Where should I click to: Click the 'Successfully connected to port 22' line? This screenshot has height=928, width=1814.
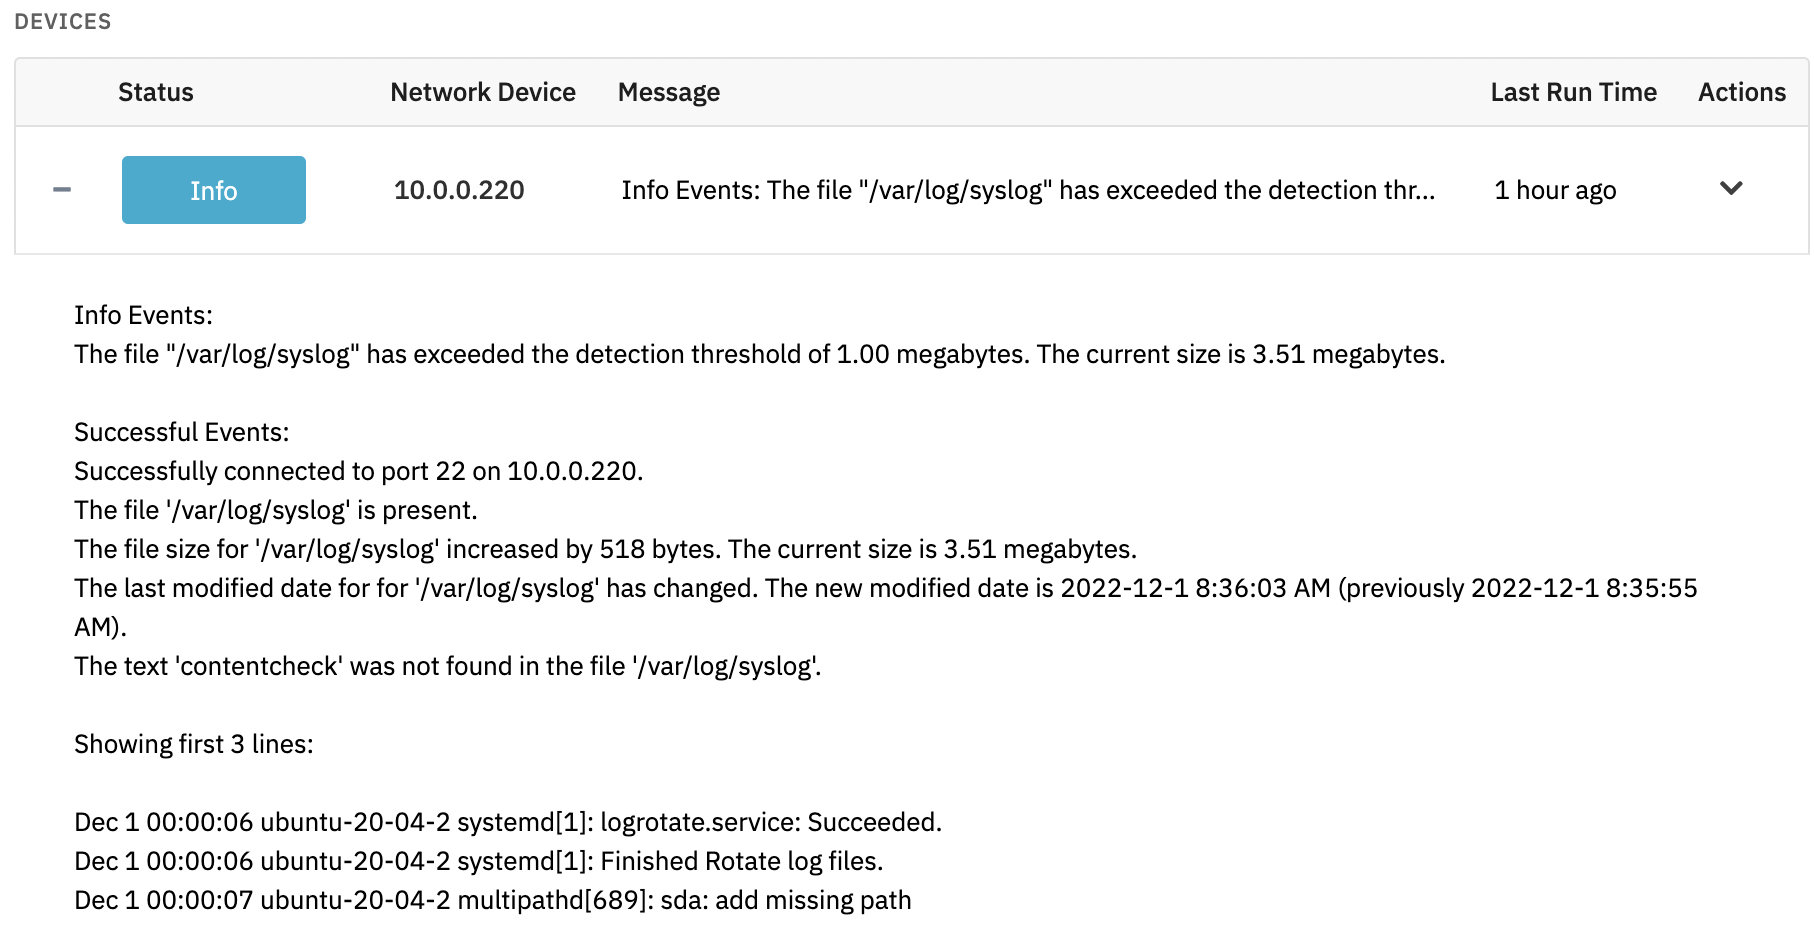click(x=359, y=471)
